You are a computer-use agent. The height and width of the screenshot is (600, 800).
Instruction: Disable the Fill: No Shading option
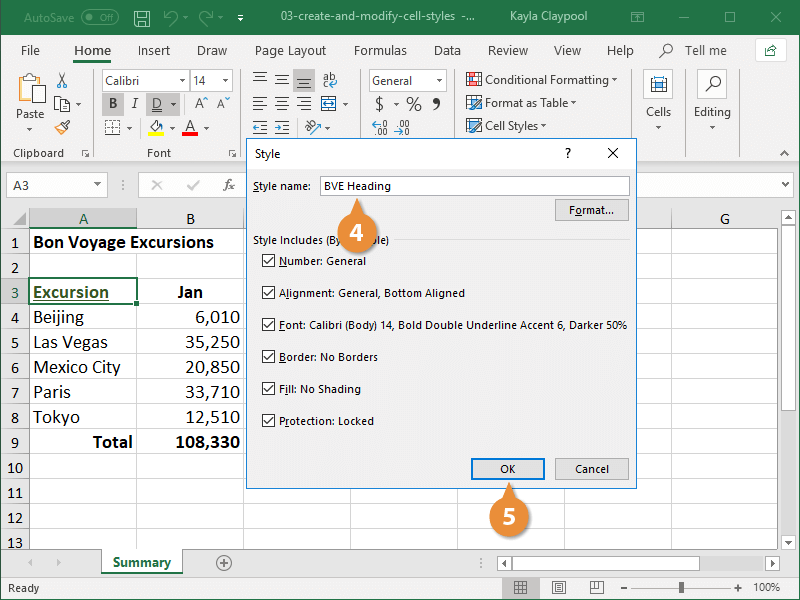coord(268,389)
